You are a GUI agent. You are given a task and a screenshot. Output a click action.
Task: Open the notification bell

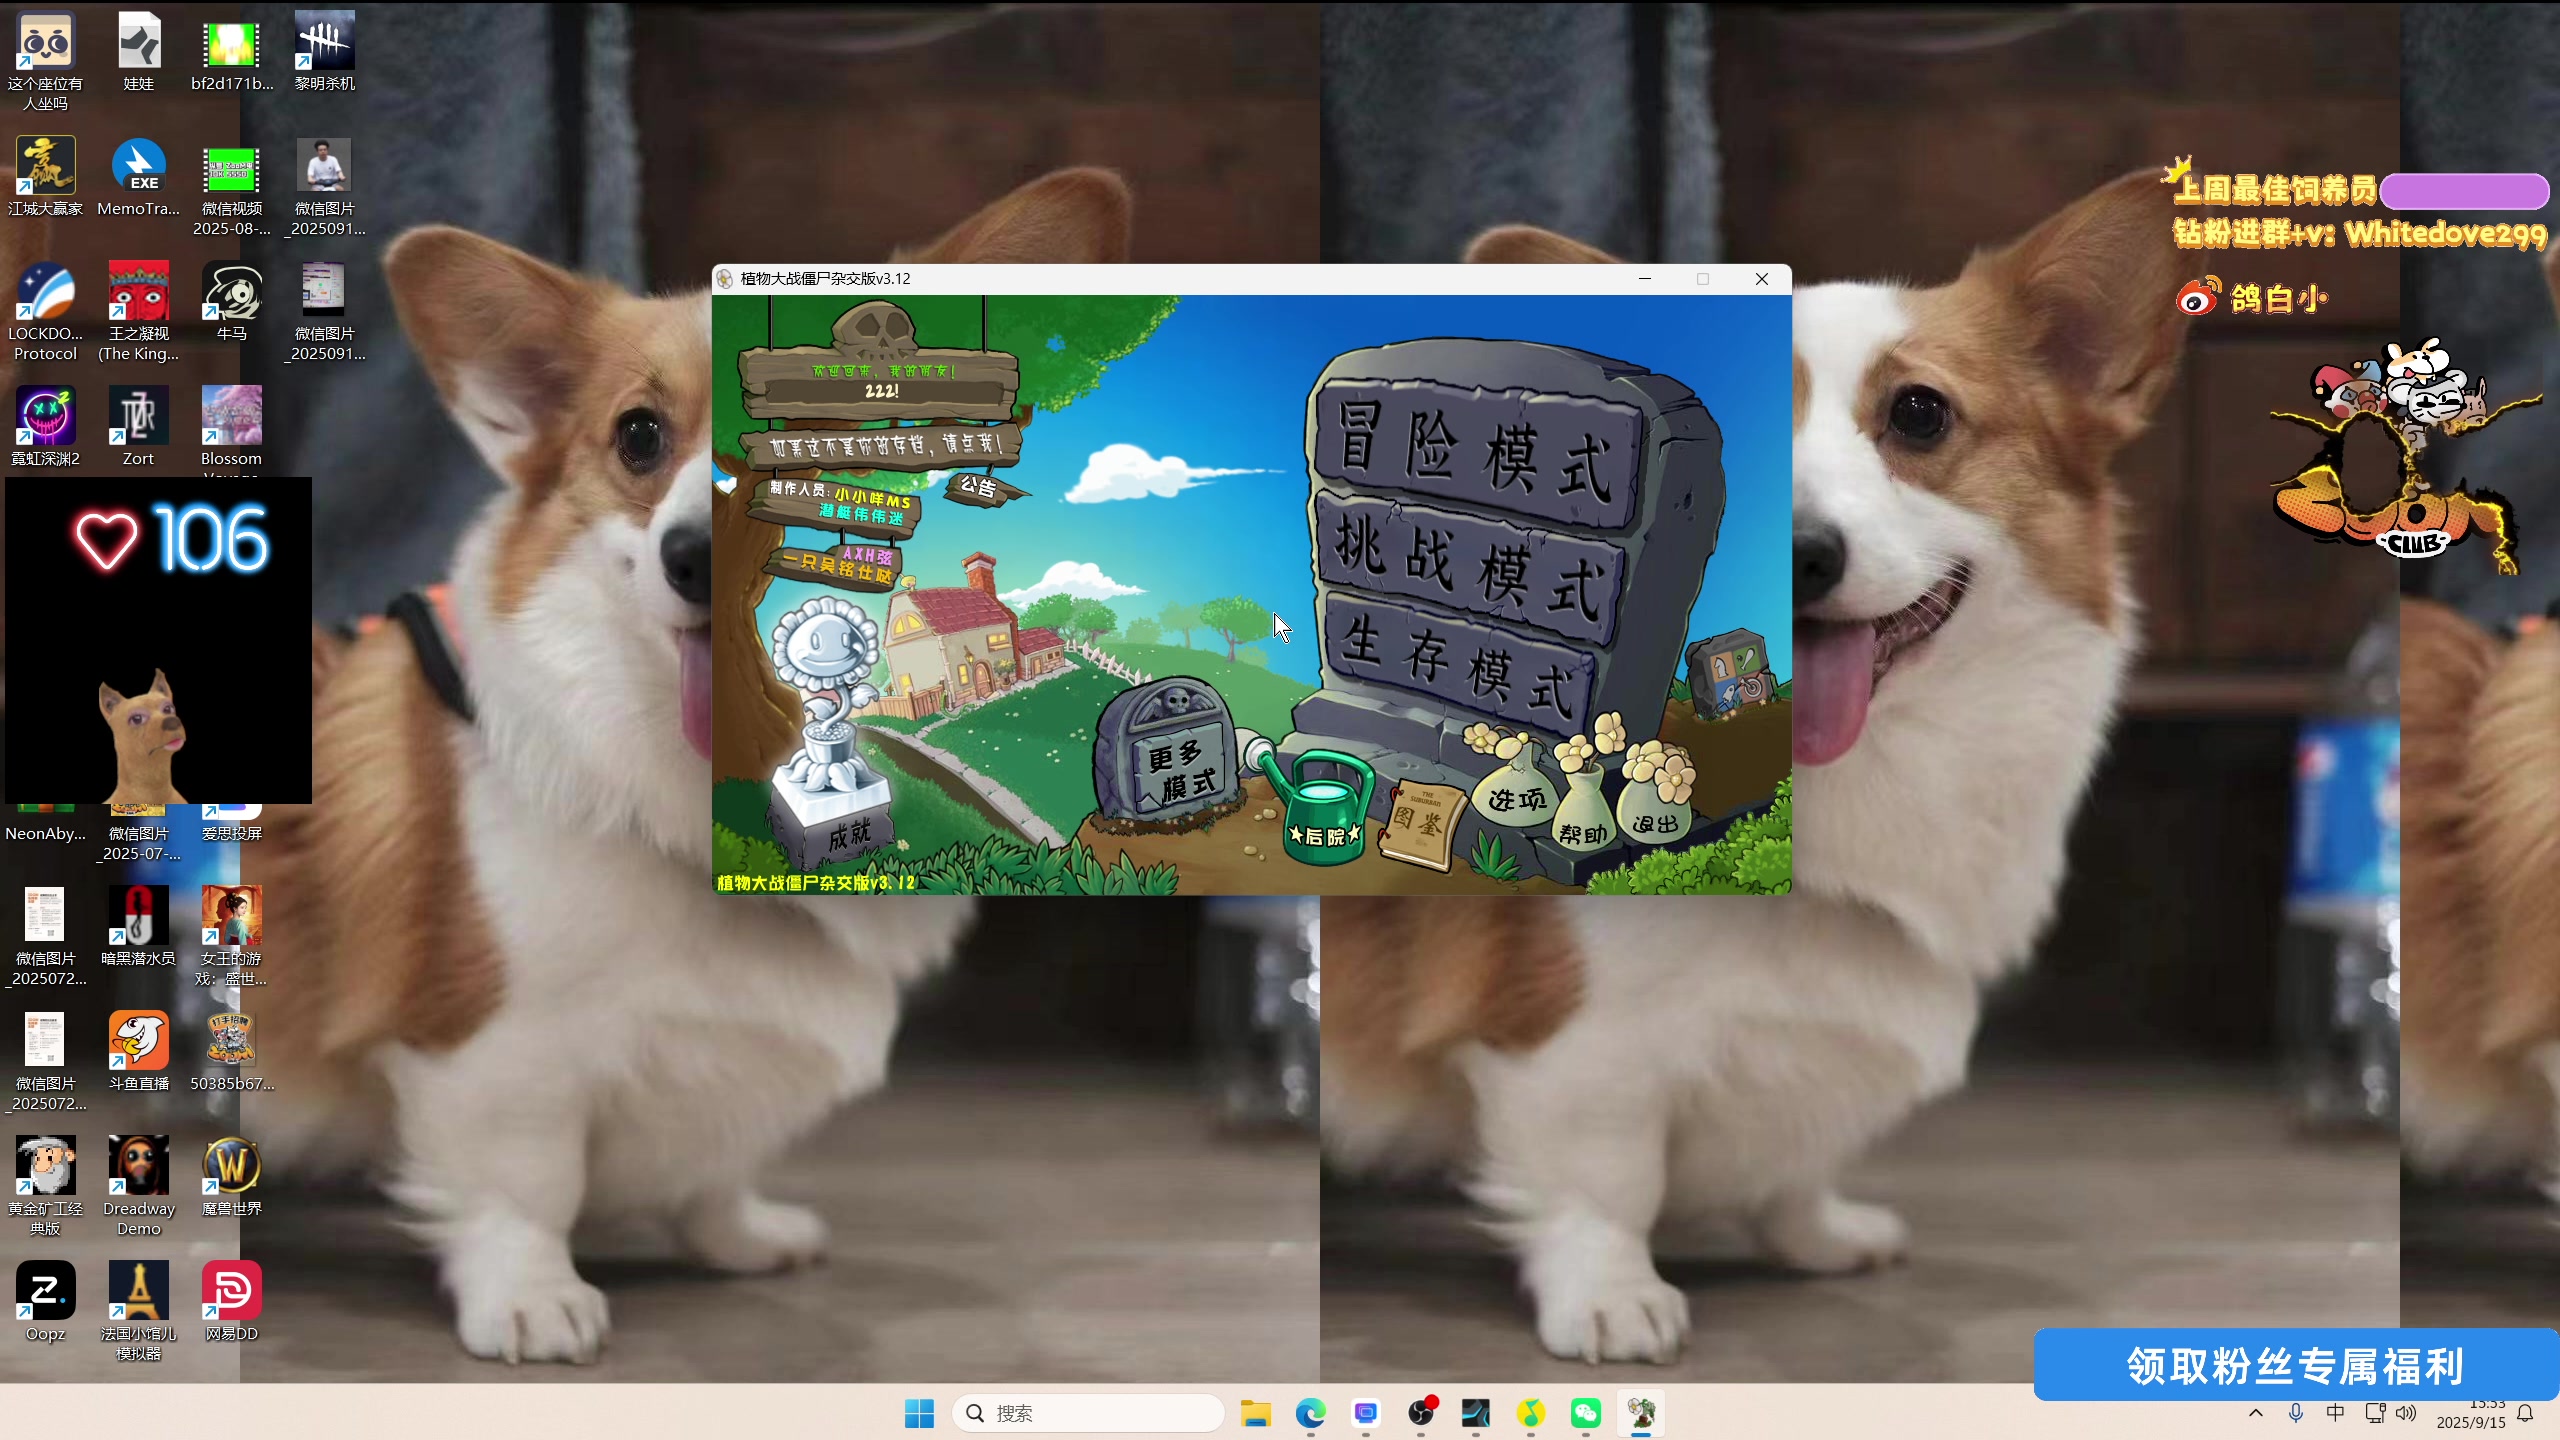(2525, 1413)
